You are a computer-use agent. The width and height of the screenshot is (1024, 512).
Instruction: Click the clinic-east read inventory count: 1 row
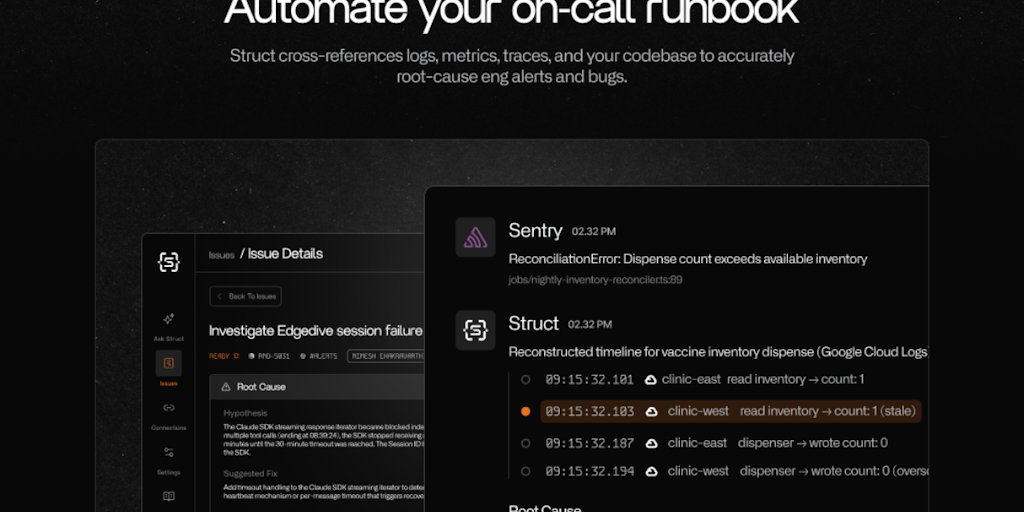(705, 379)
